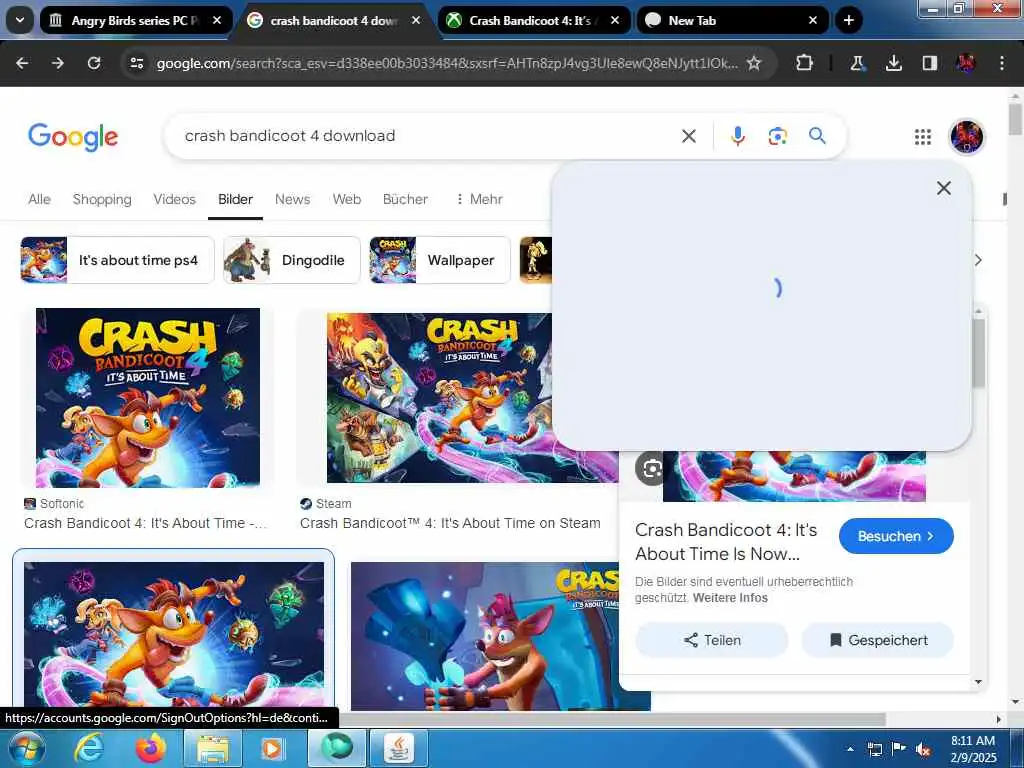Click the Gespeichert saved button
This screenshot has width=1024, height=768.
click(x=878, y=640)
